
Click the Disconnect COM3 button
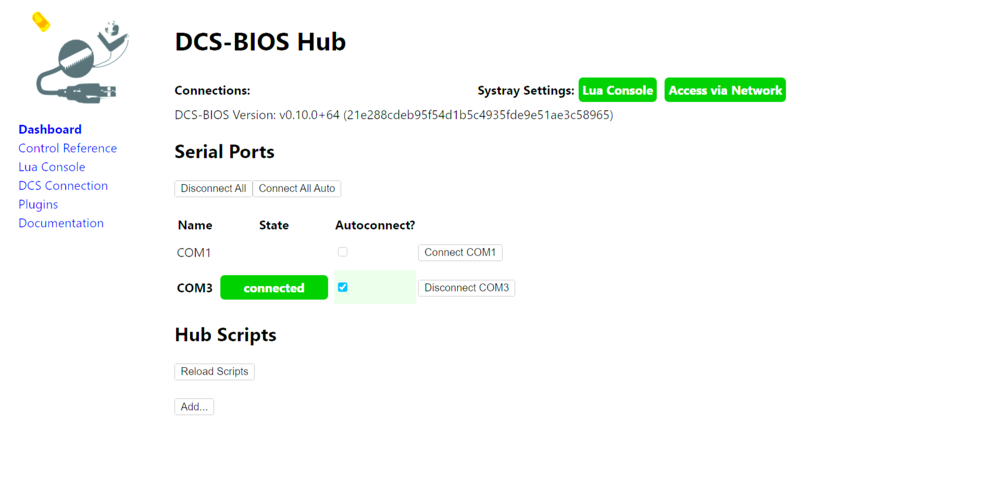(466, 288)
